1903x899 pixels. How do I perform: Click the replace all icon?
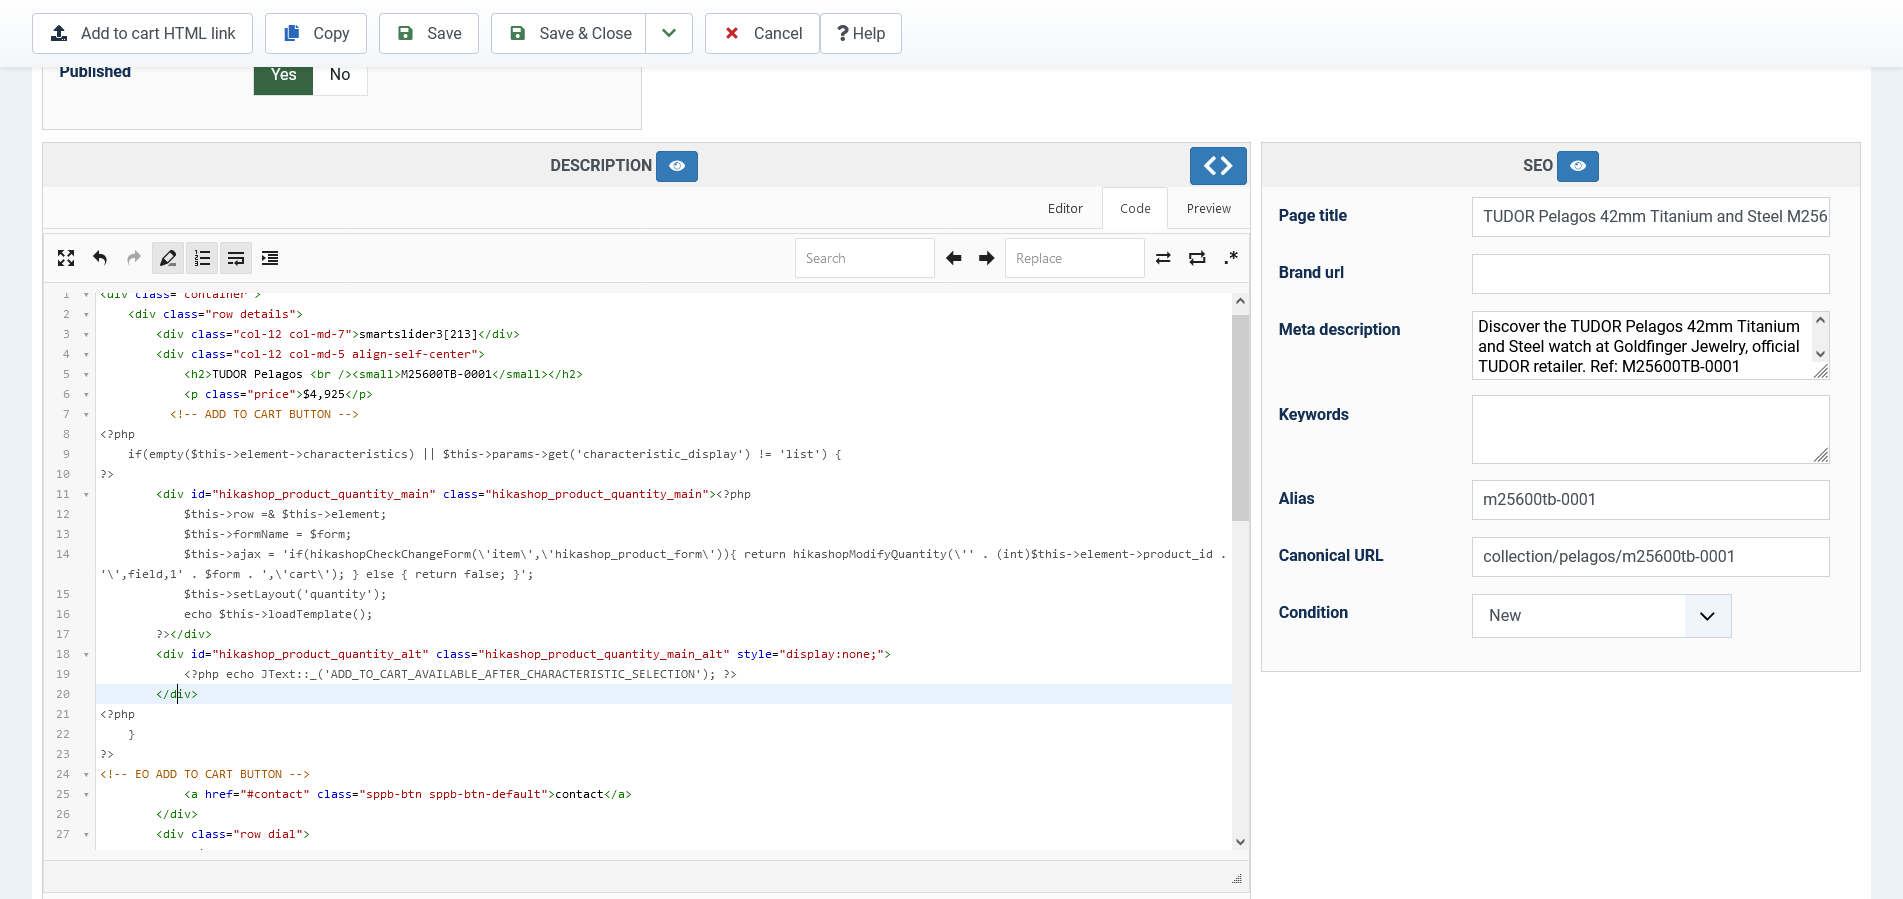pyautogui.click(x=1197, y=258)
